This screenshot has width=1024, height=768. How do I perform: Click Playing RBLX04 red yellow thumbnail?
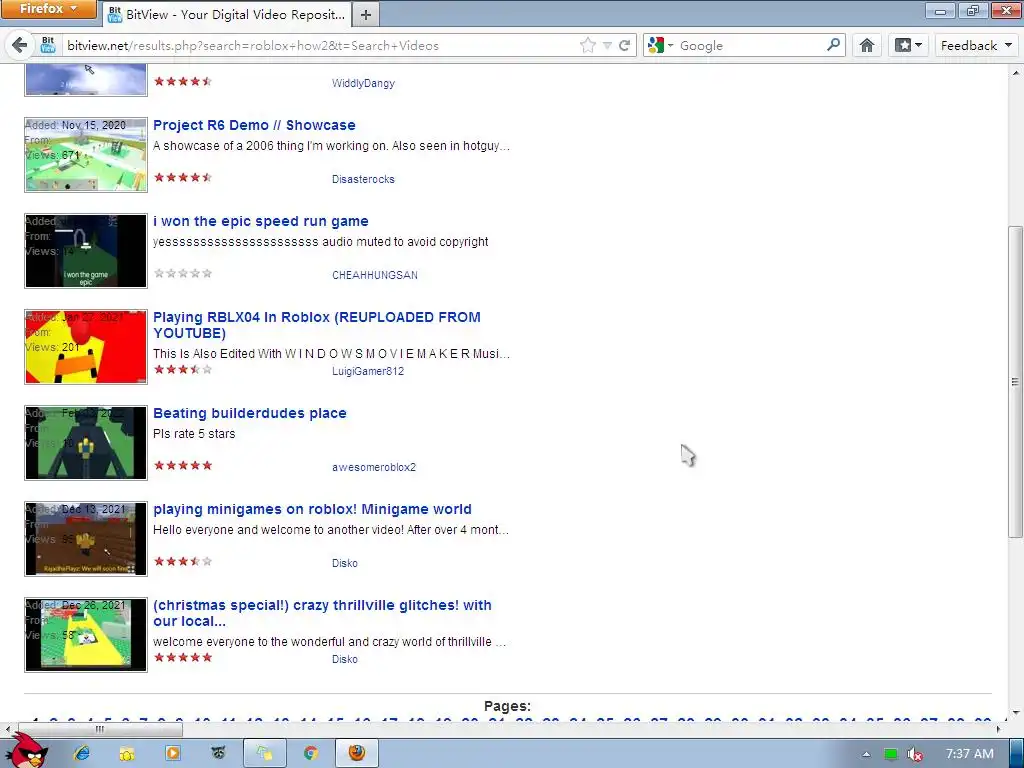tap(86, 347)
